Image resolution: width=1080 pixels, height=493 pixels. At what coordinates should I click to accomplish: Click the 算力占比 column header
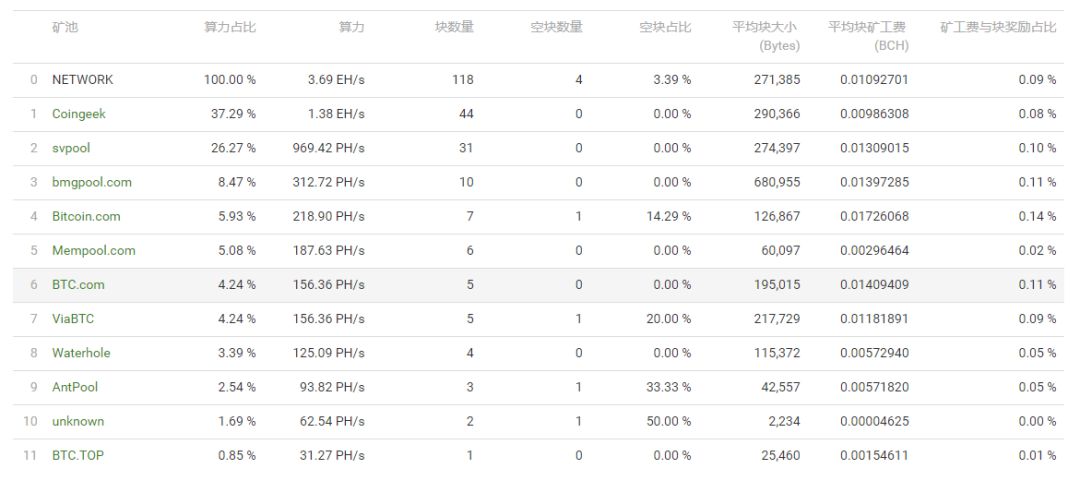coord(229,28)
